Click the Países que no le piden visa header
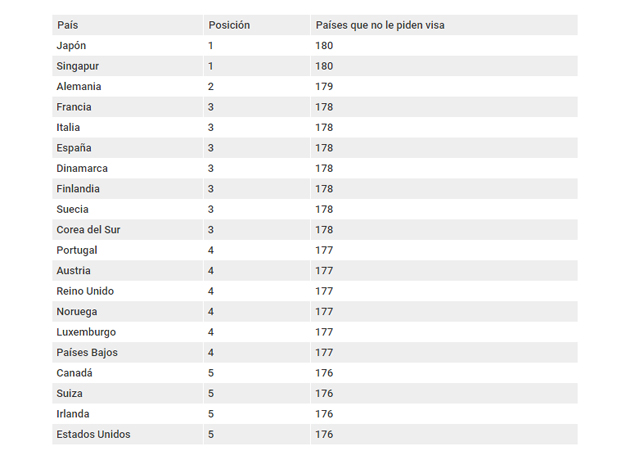The width and height of the screenshot is (630, 460). coord(379,25)
